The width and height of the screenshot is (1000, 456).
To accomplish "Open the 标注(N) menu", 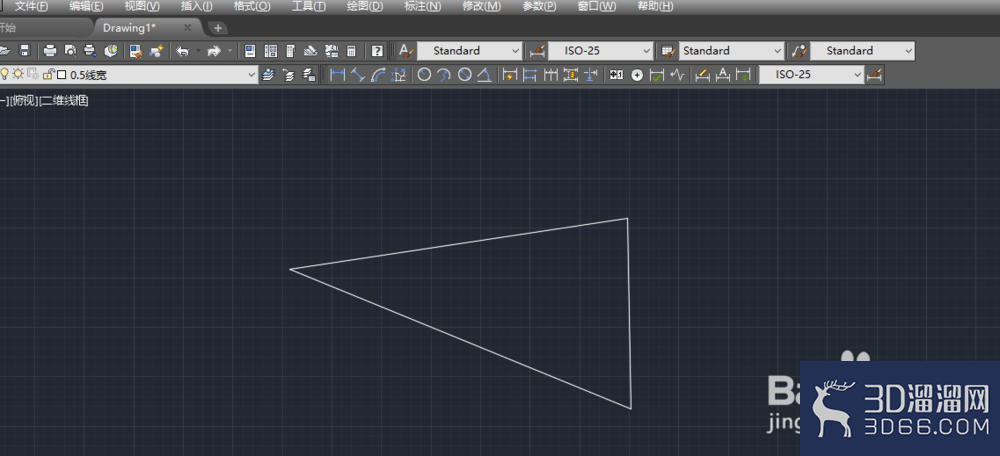I will 423,6.
